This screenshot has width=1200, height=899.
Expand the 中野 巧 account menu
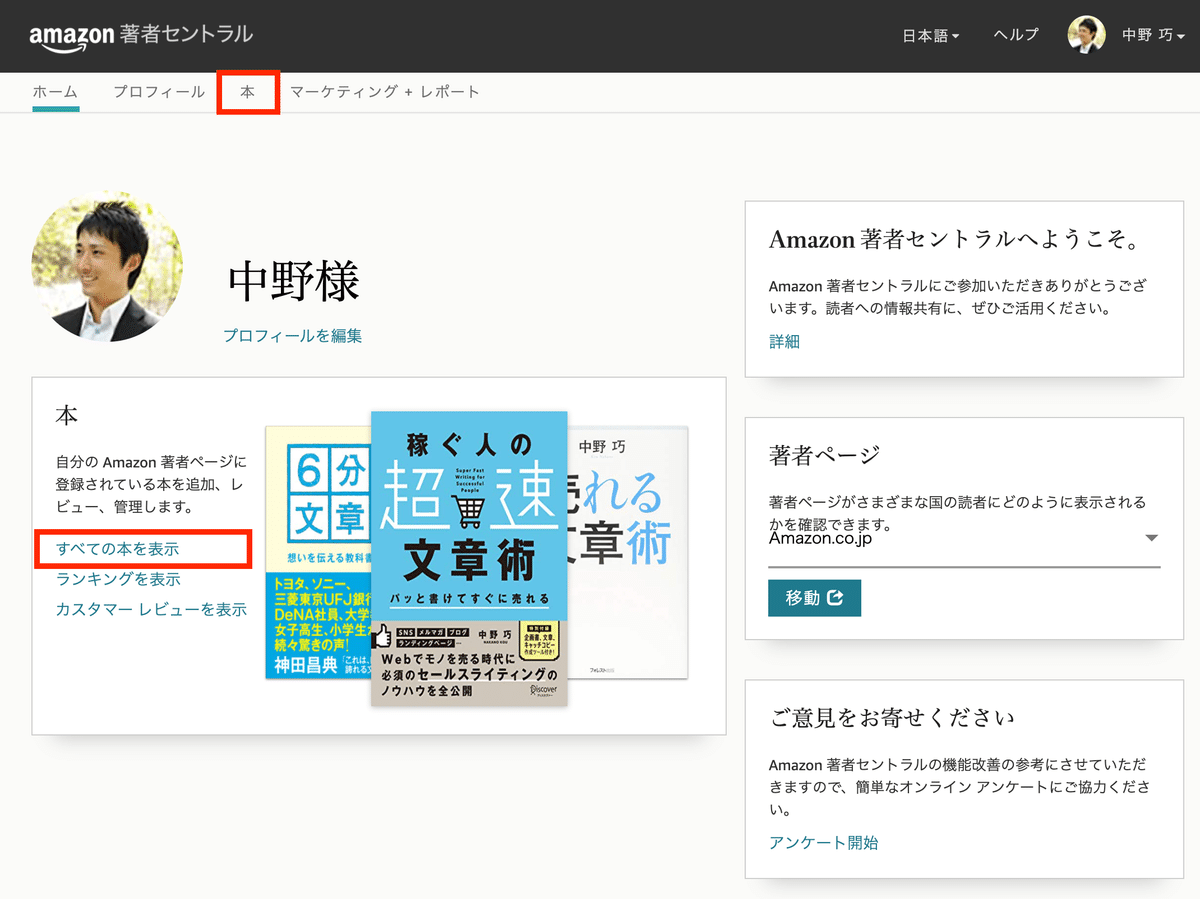(x=1153, y=36)
